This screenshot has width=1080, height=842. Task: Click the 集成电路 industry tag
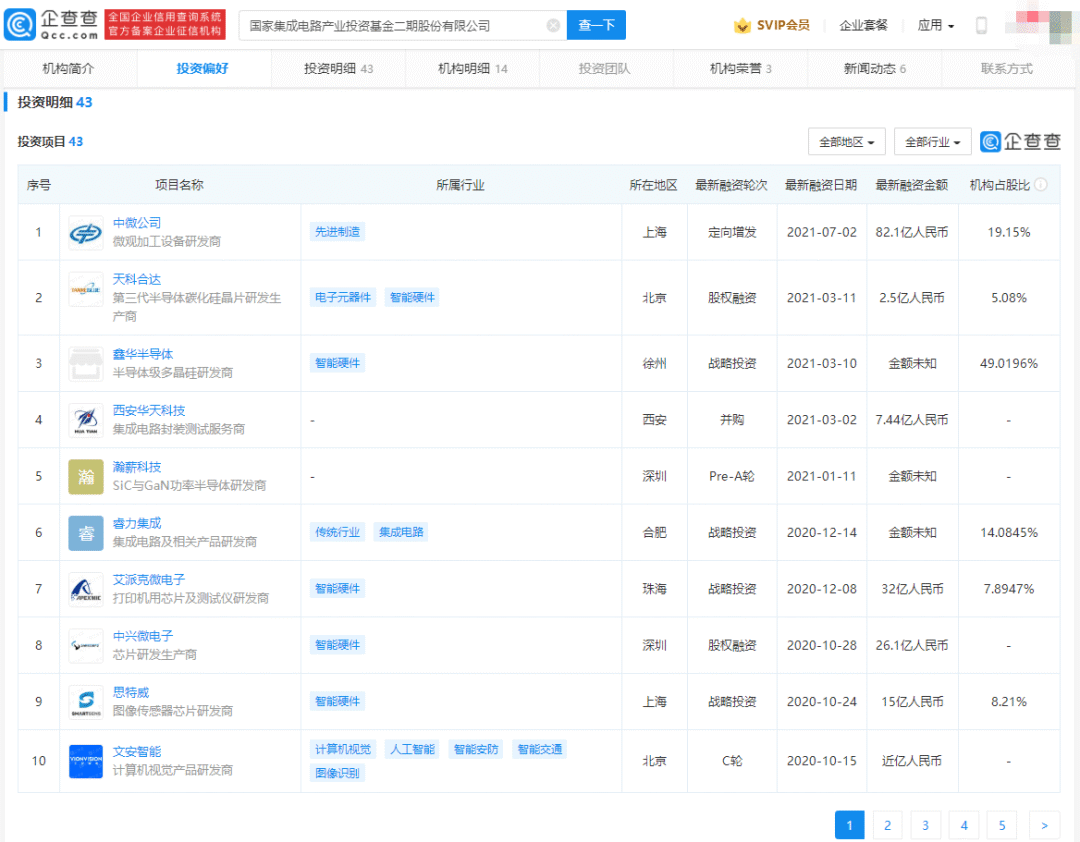tap(401, 532)
